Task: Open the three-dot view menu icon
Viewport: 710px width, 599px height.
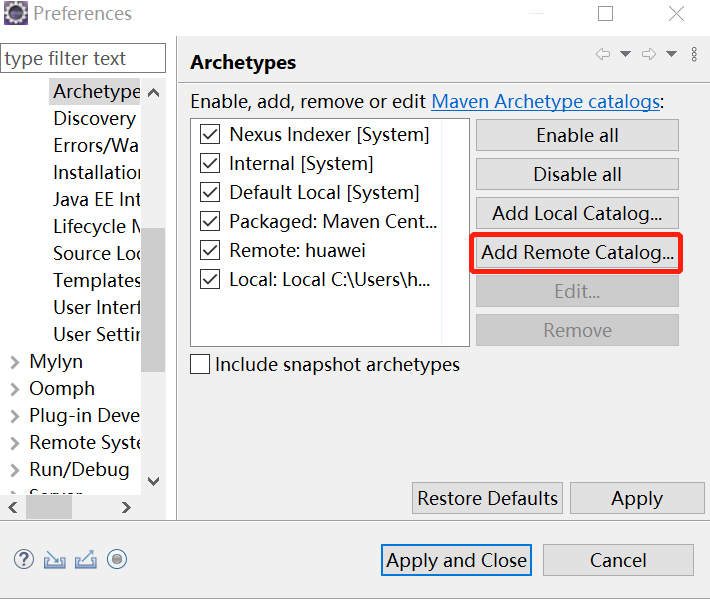Action: coord(694,54)
